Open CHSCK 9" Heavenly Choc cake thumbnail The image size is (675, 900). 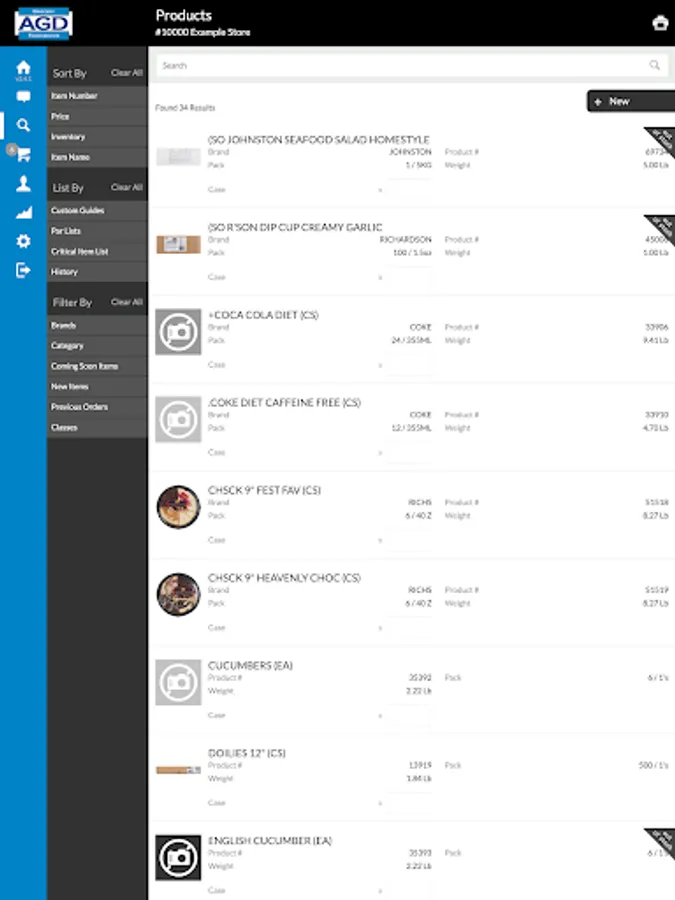point(179,595)
